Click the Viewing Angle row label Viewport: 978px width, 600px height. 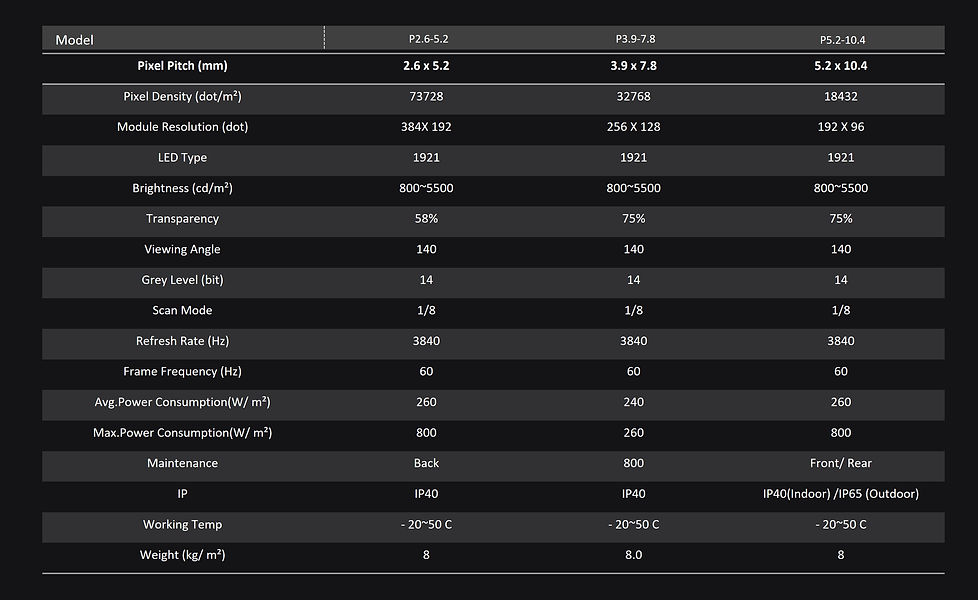click(x=182, y=249)
